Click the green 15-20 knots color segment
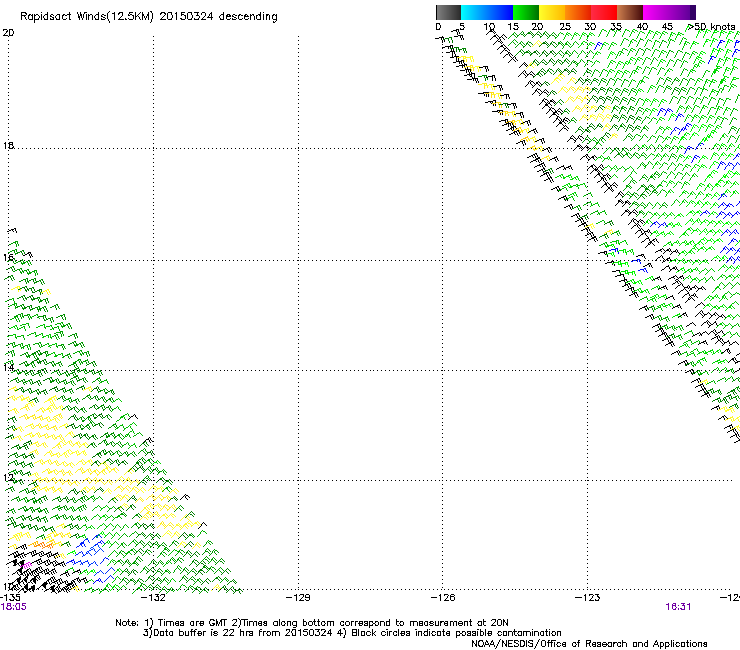This screenshot has width=740, height=650. click(526, 12)
